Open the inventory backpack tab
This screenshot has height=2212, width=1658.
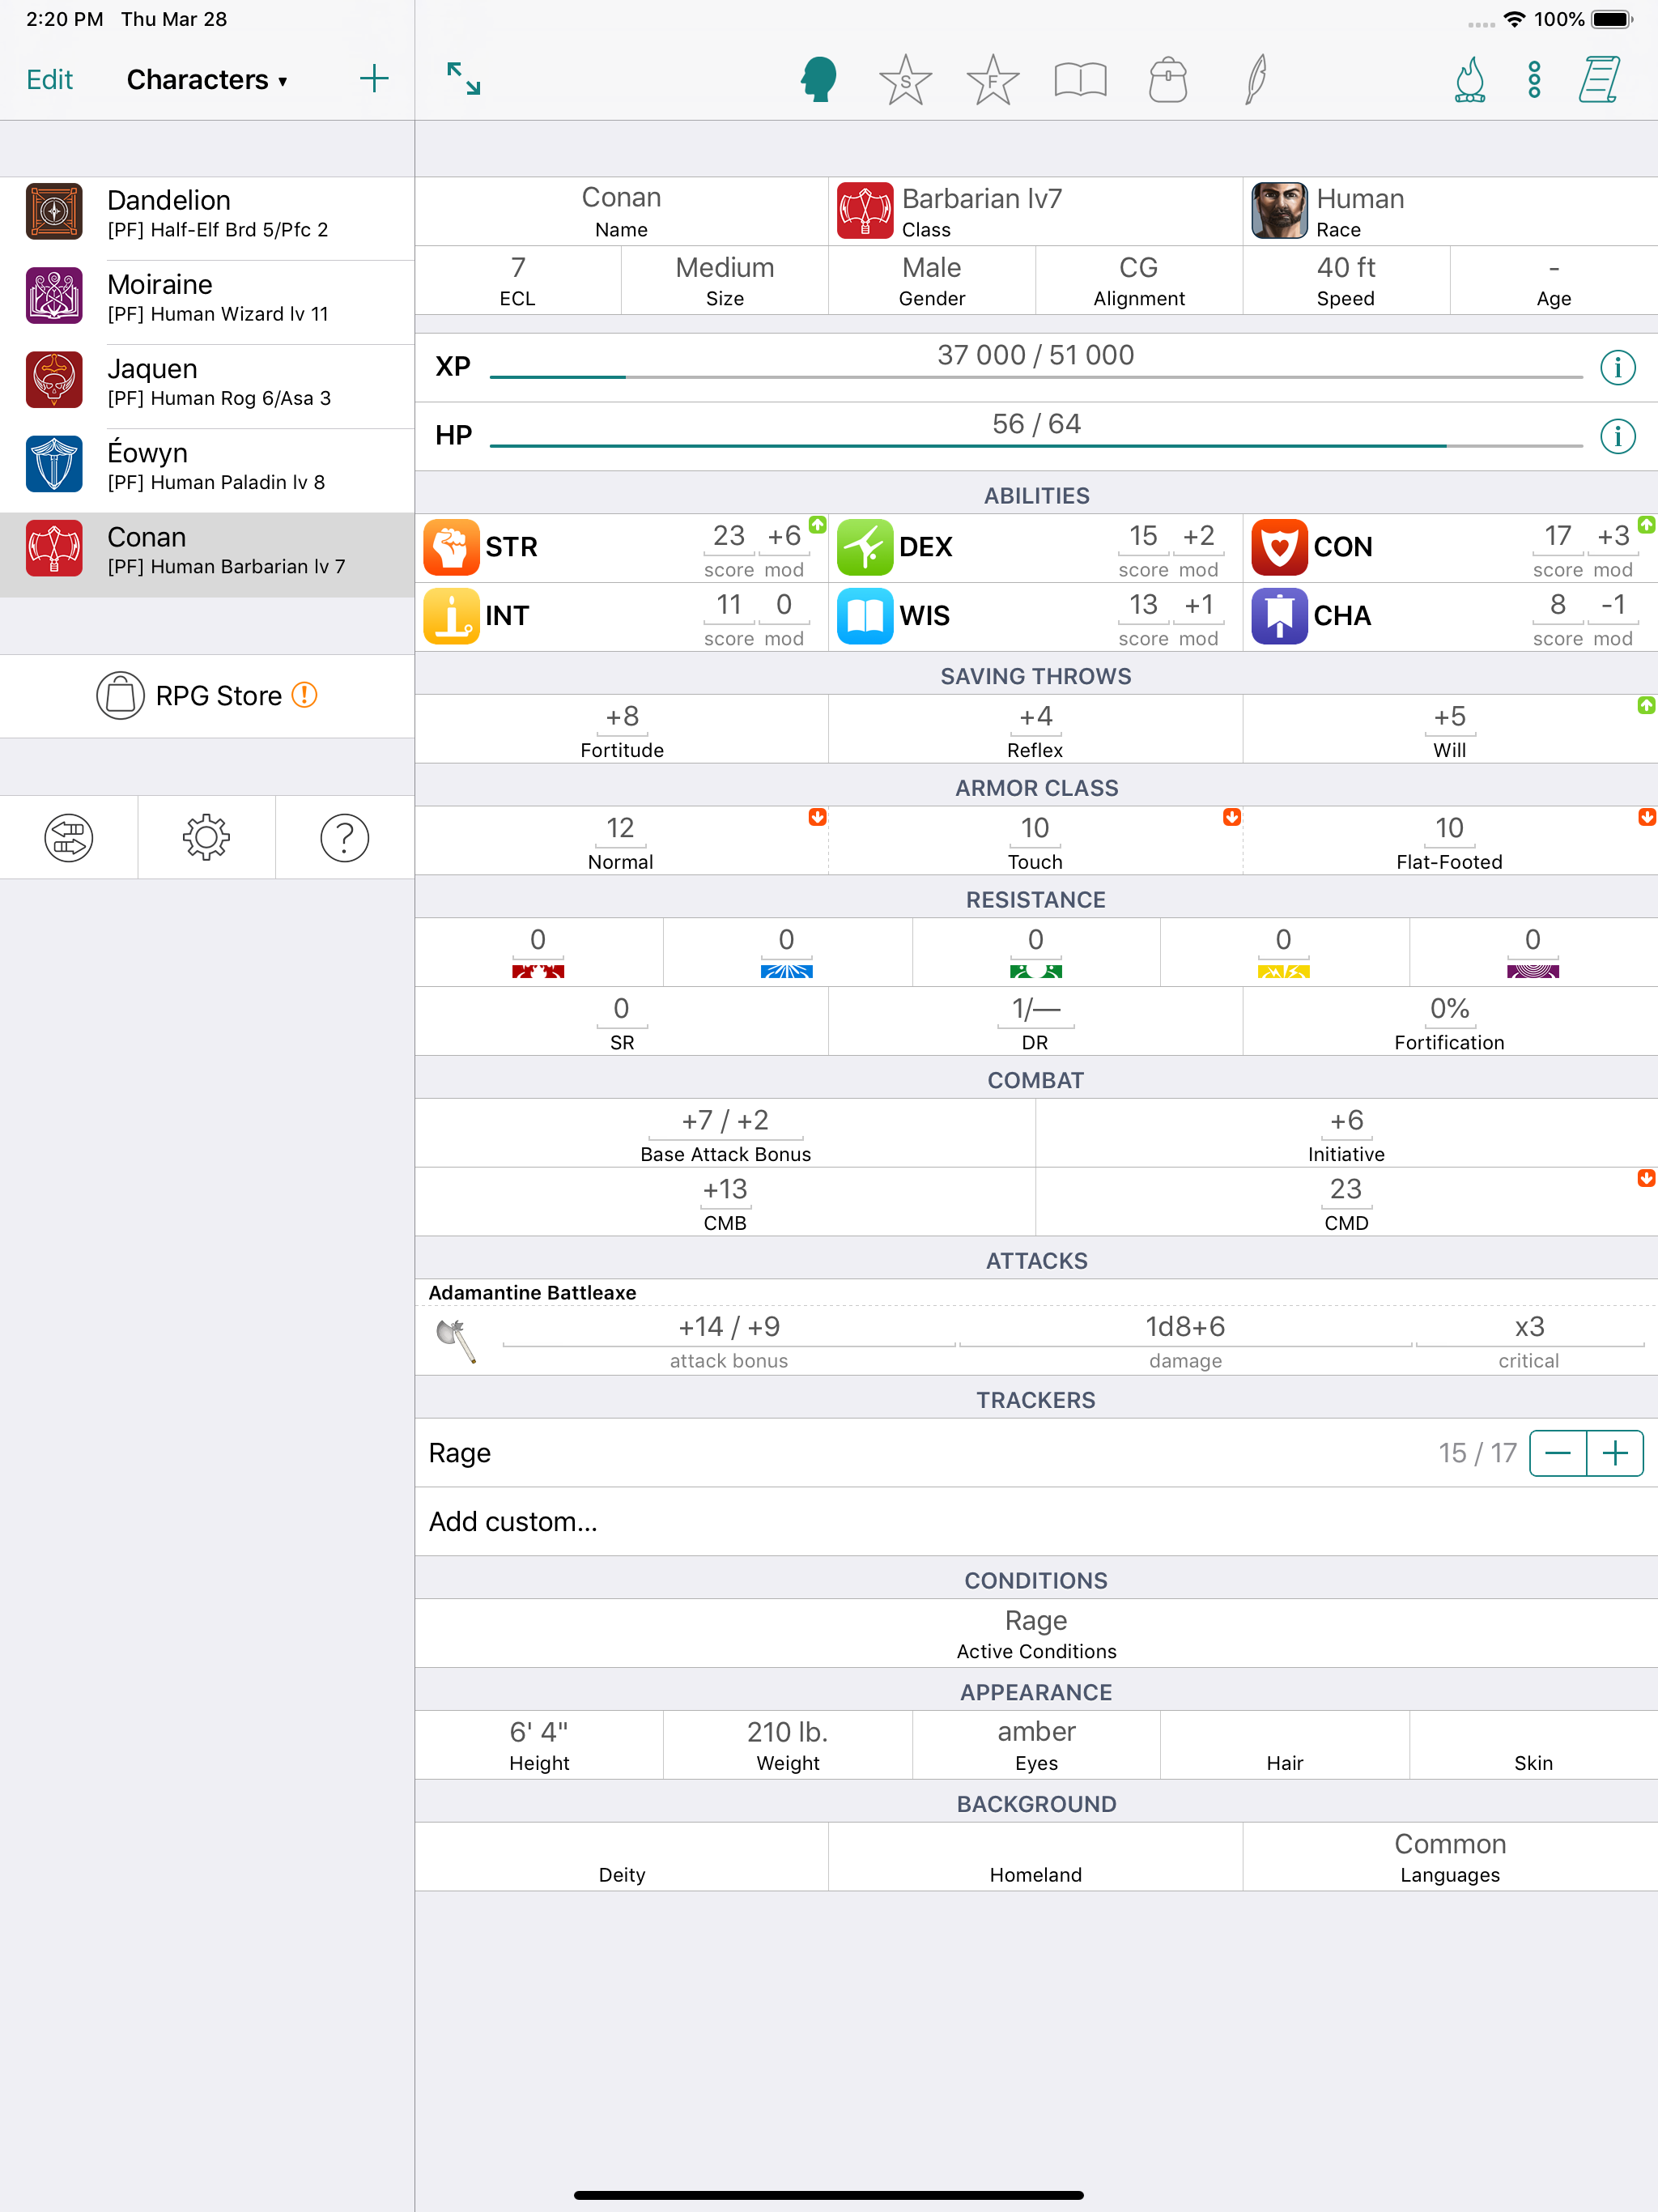click(x=1167, y=79)
